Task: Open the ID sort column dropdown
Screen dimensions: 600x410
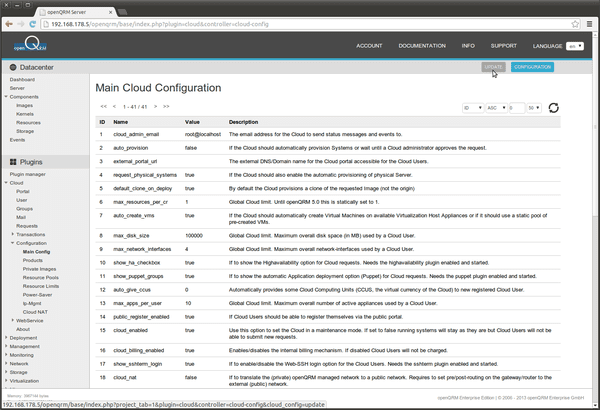Action: (x=473, y=108)
